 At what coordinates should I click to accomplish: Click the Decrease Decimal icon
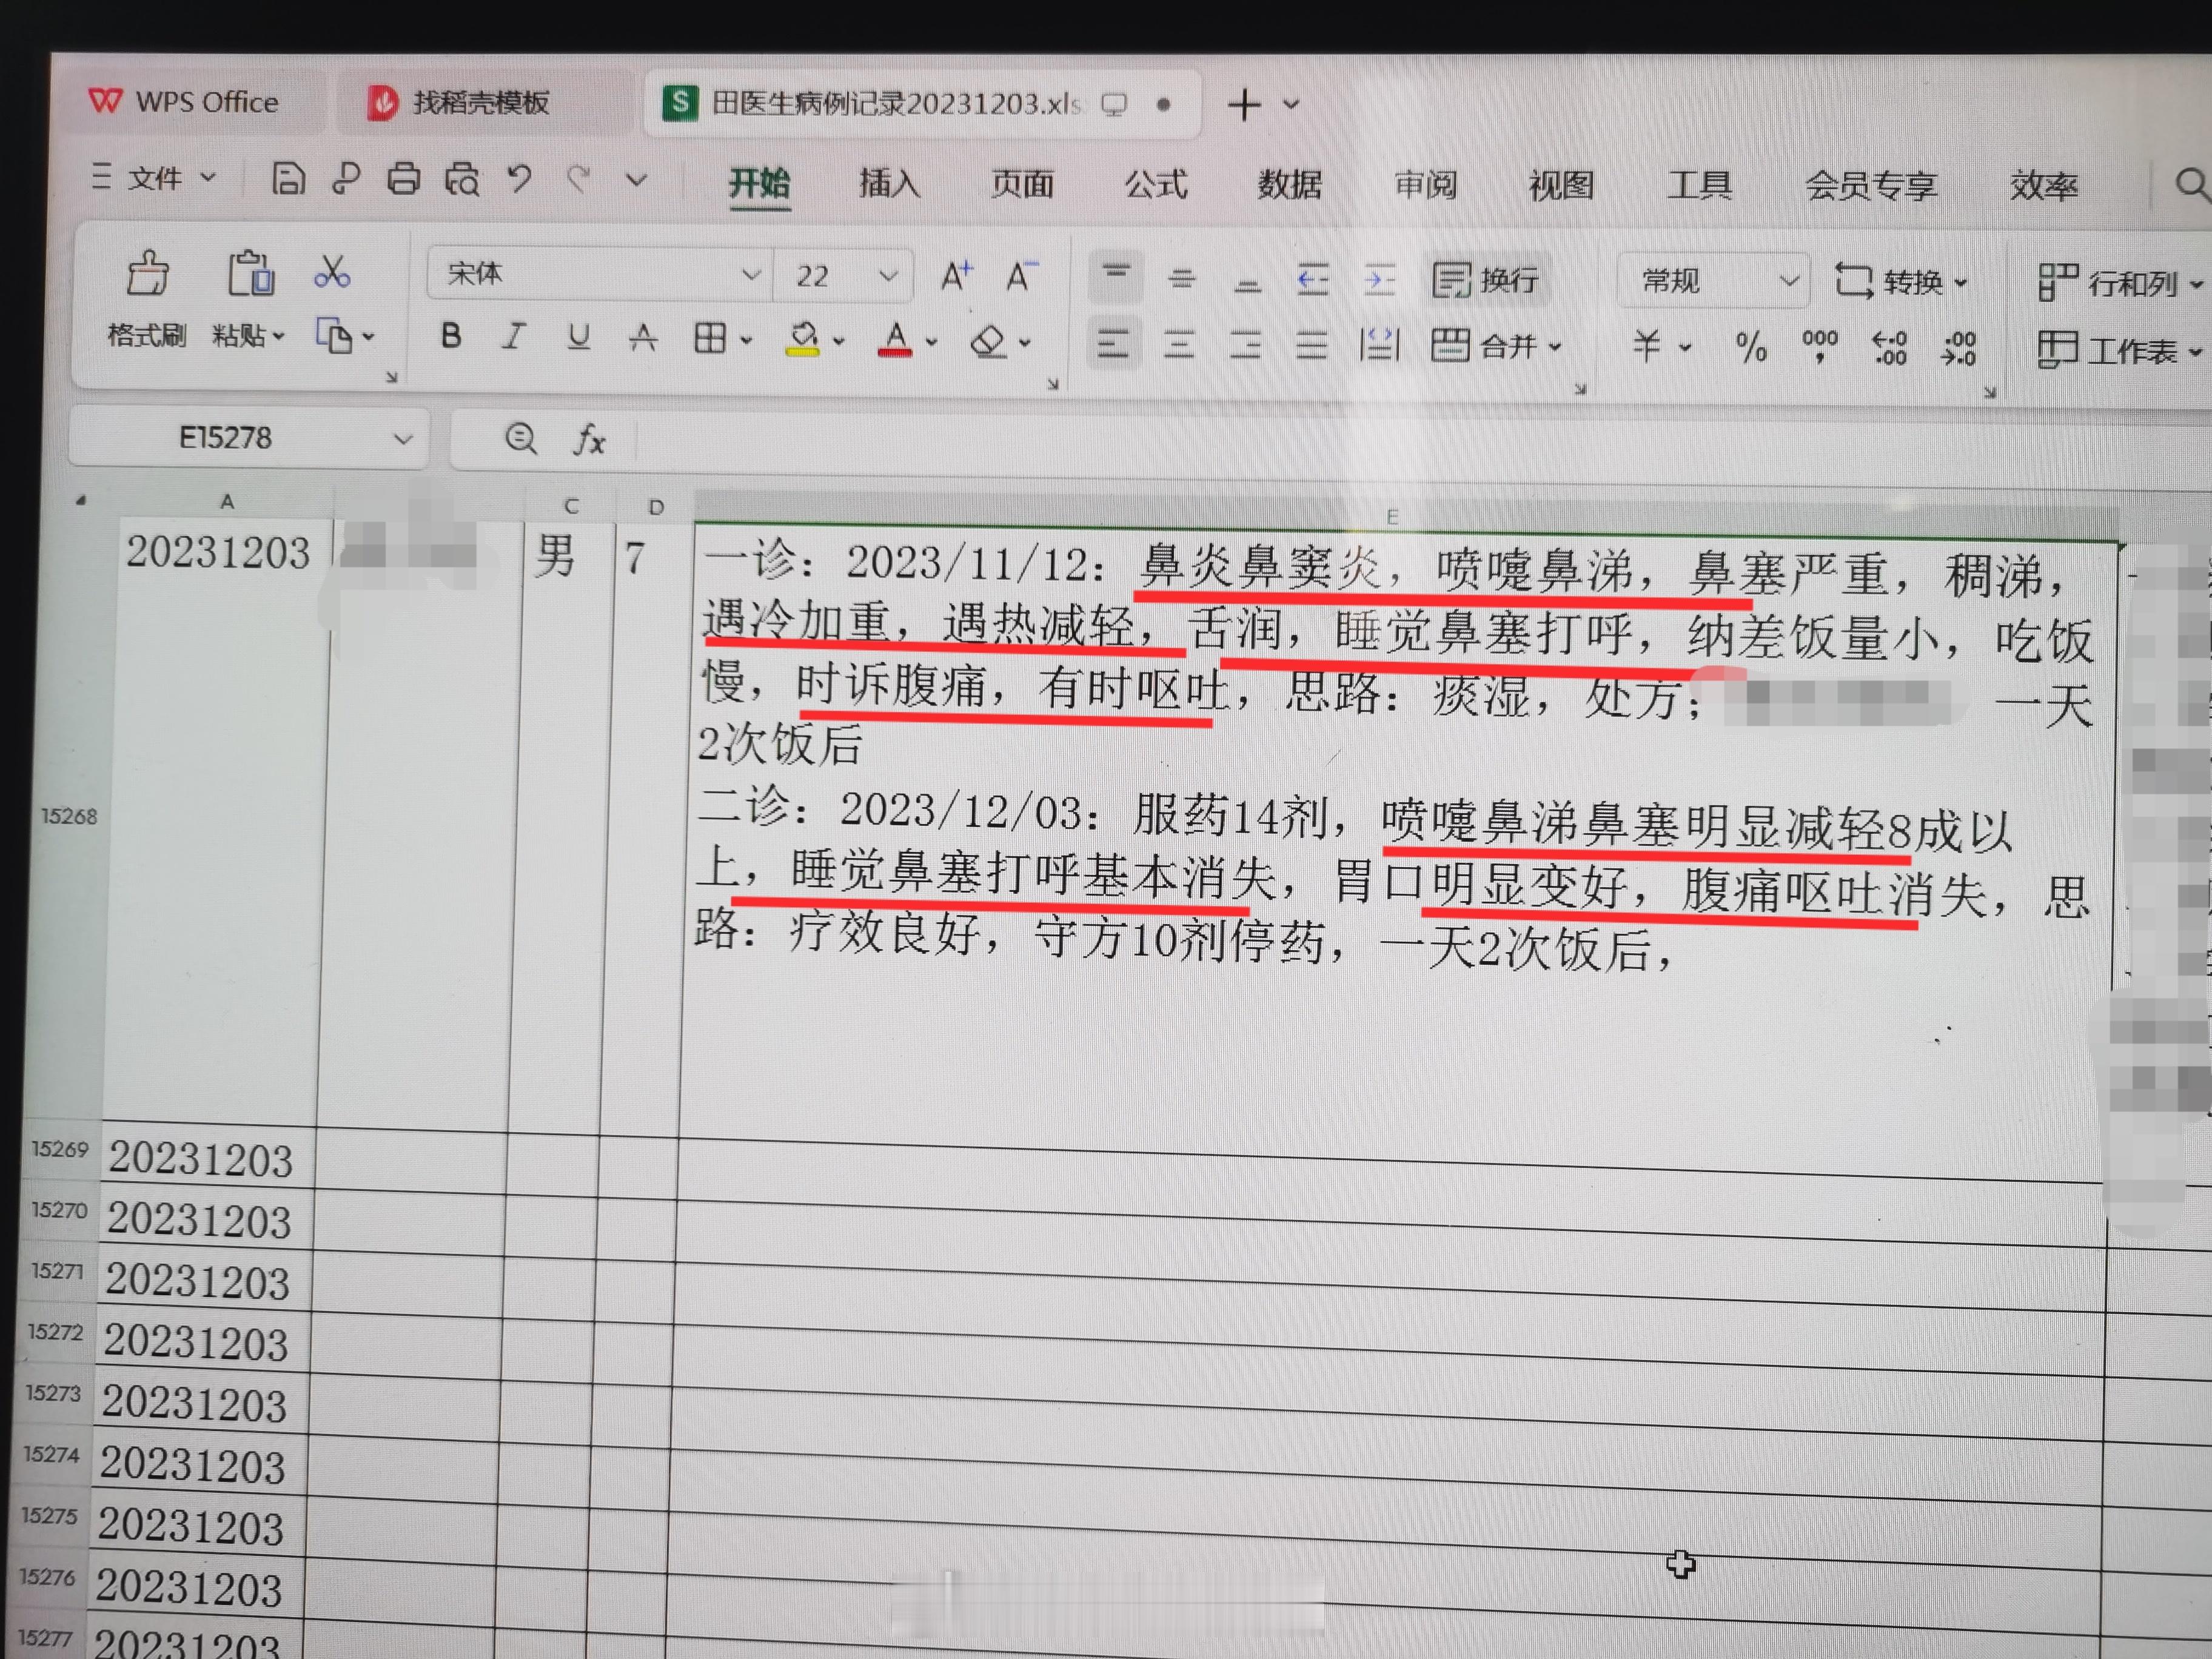point(1959,349)
